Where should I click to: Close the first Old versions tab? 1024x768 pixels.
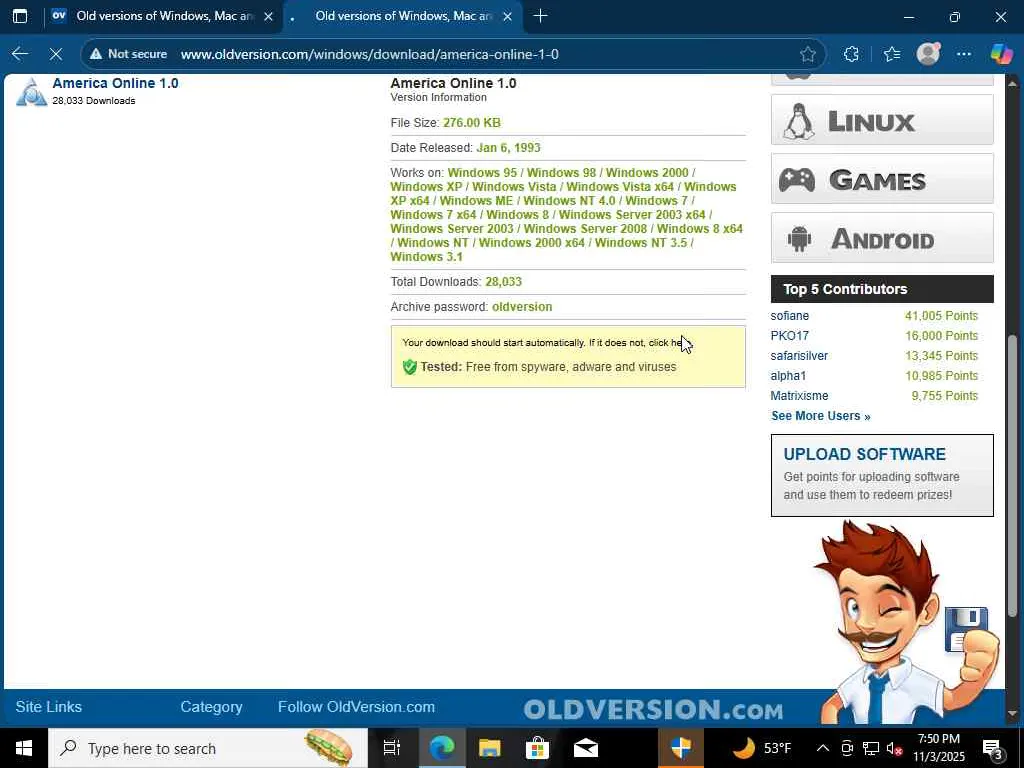click(x=268, y=16)
